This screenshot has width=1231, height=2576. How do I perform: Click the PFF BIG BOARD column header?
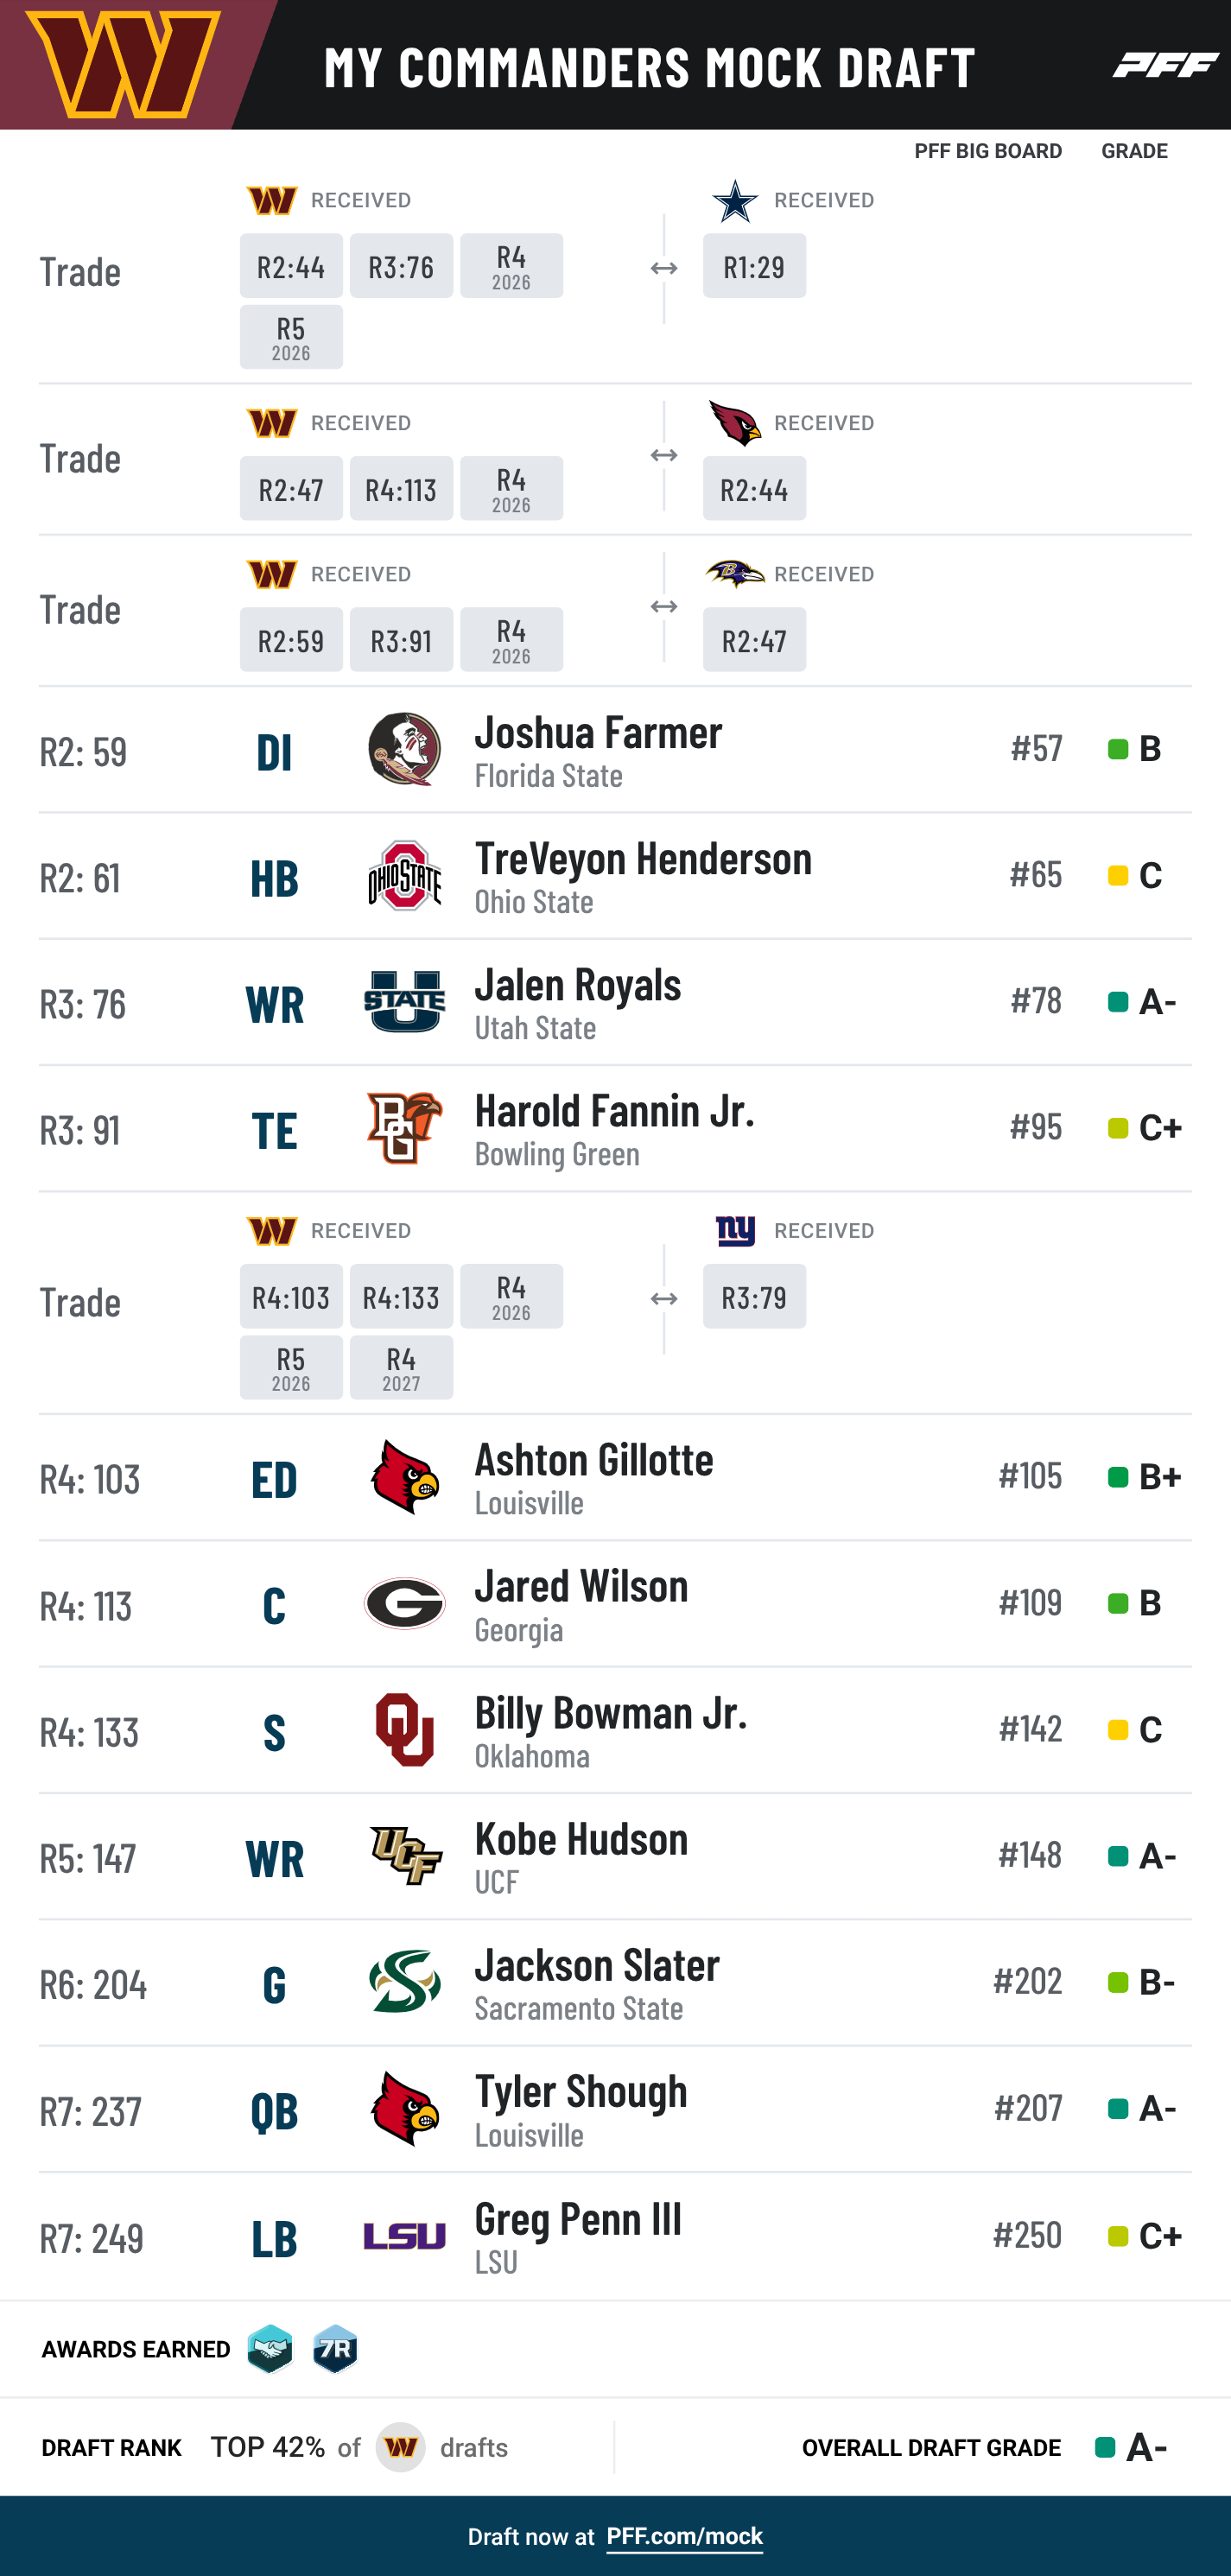tap(988, 151)
